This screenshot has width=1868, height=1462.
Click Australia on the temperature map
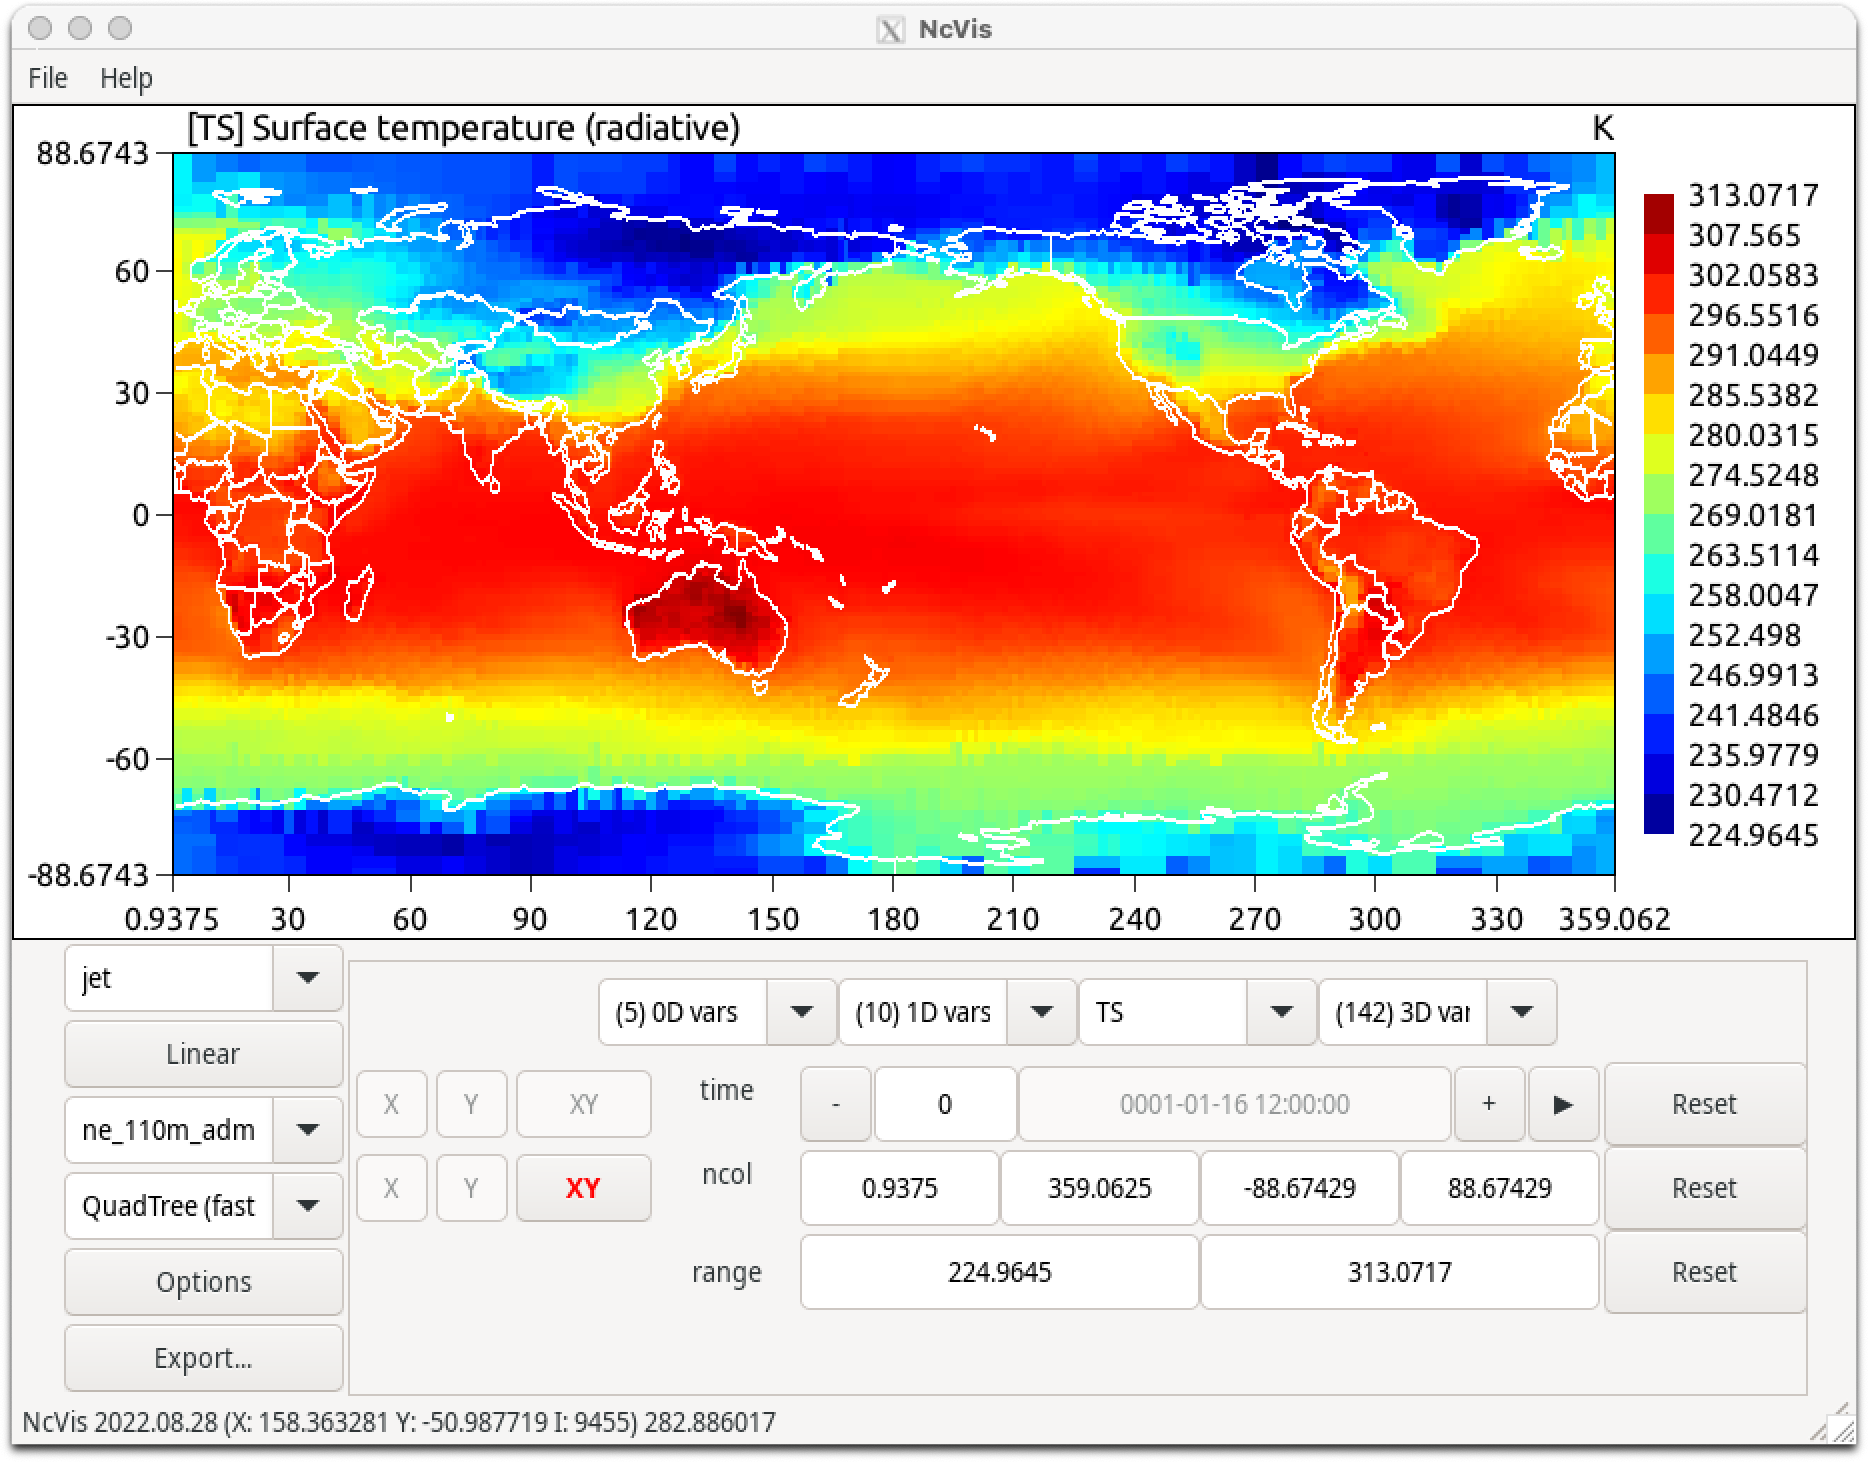(x=707, y=618)
